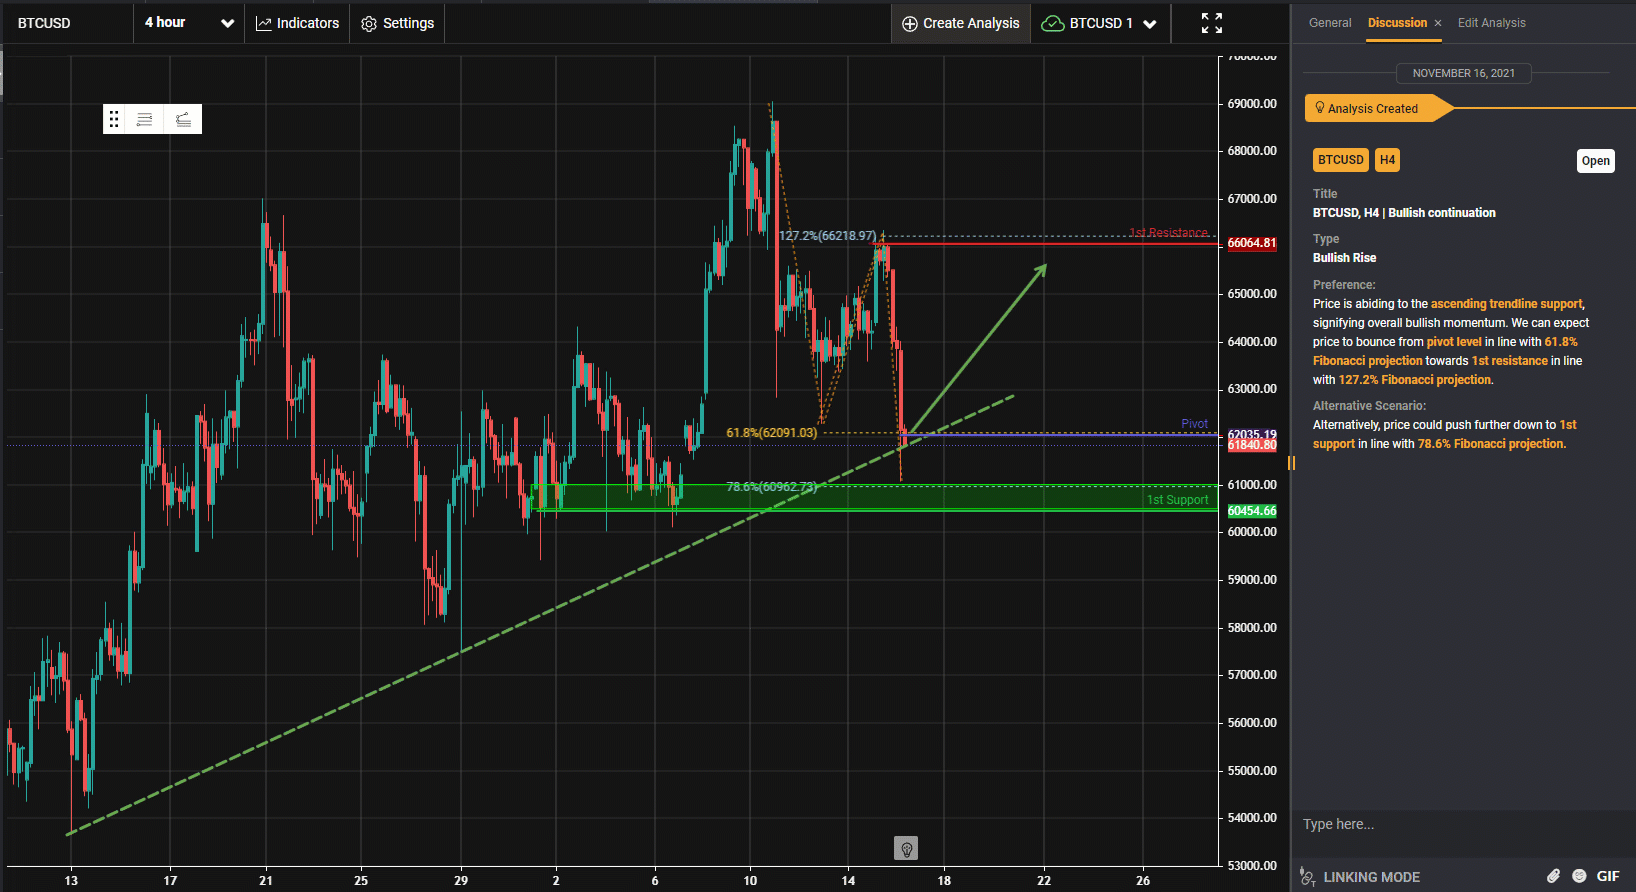Click the 61840.80 current price label

click(x=1252, y=445)
